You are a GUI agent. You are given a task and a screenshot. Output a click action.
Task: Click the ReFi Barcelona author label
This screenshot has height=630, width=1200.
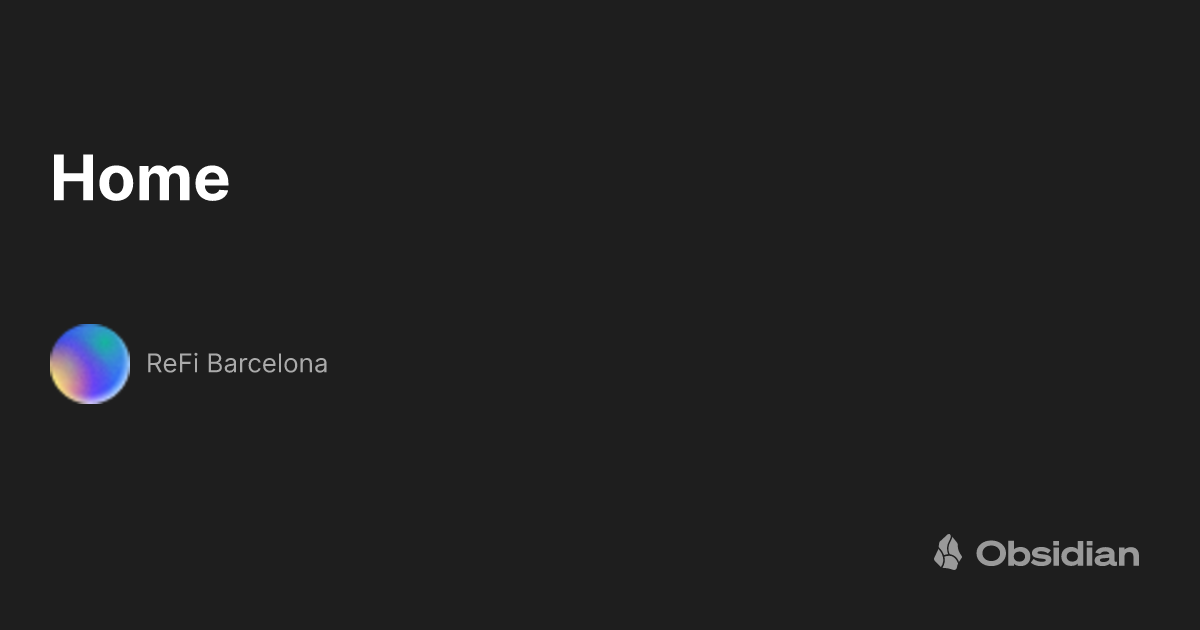tap(237, 364)
